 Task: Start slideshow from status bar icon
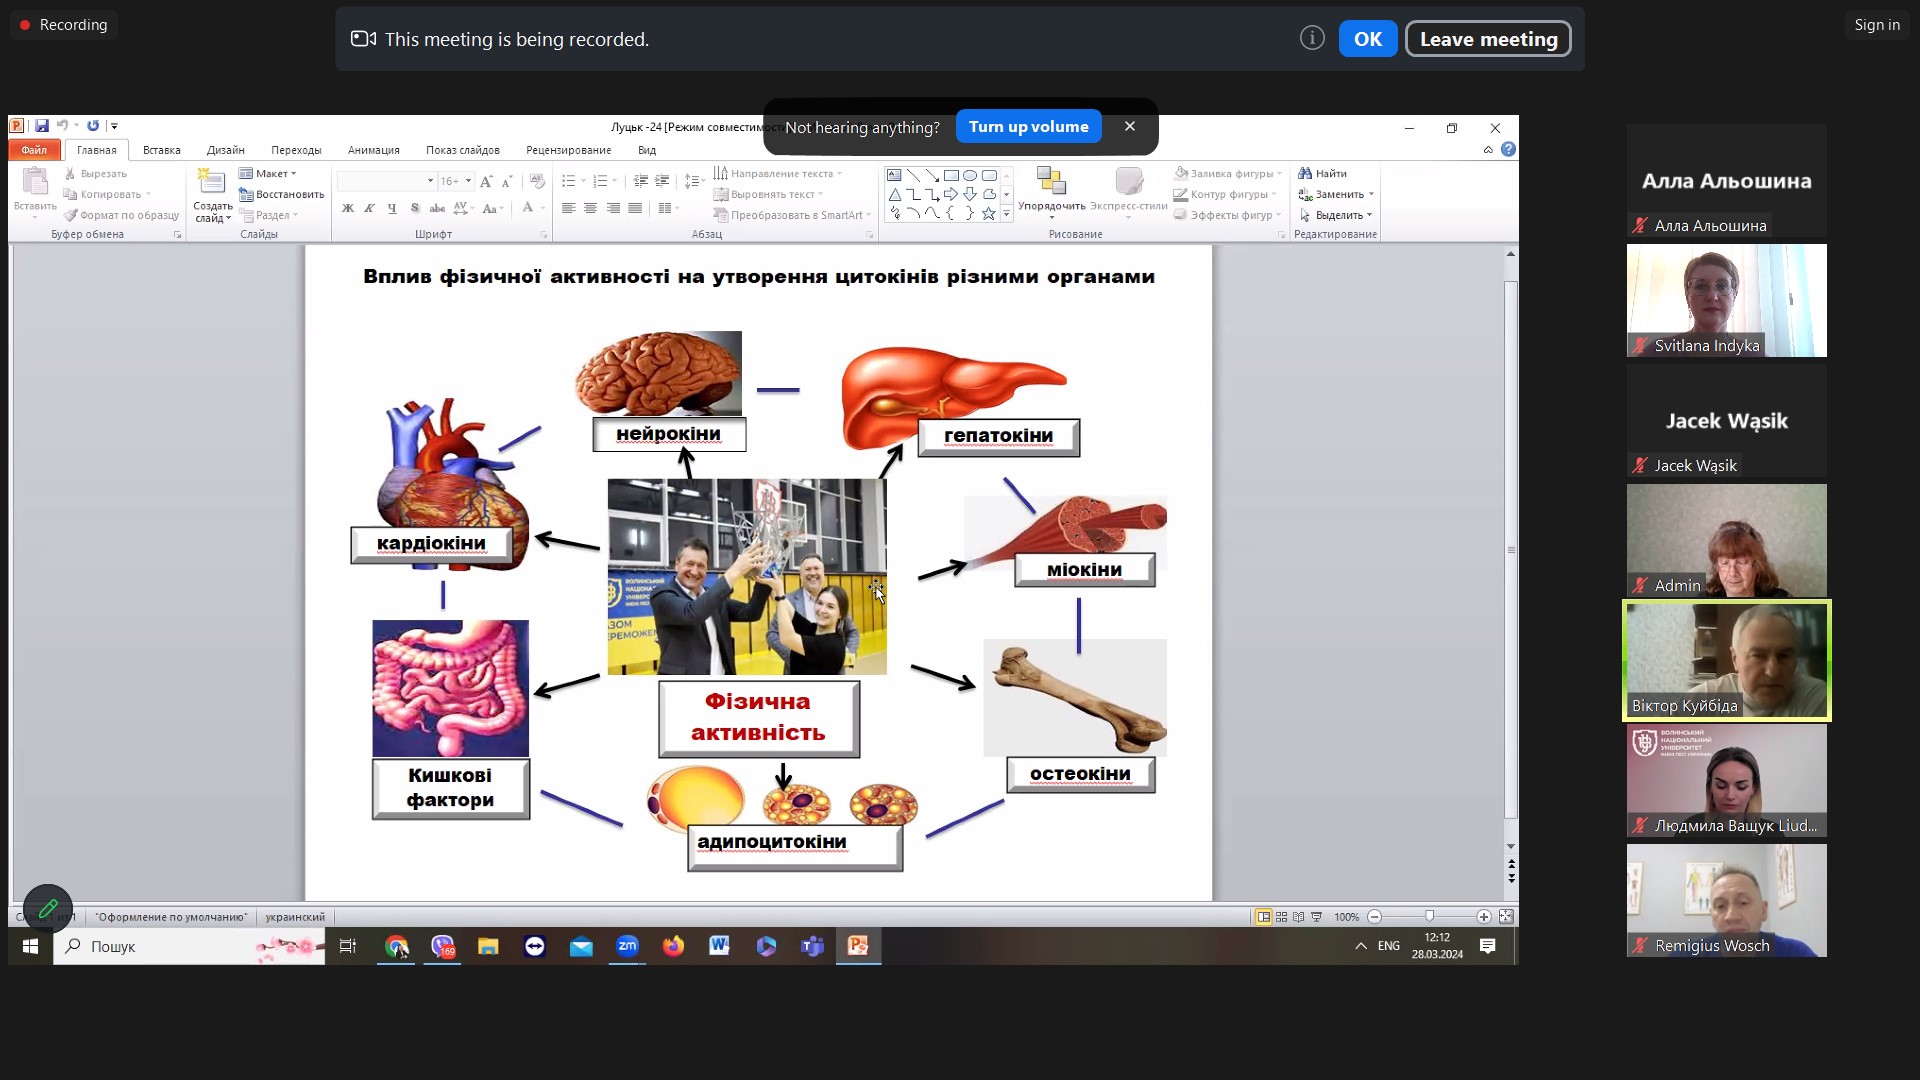pos(1316,917)
